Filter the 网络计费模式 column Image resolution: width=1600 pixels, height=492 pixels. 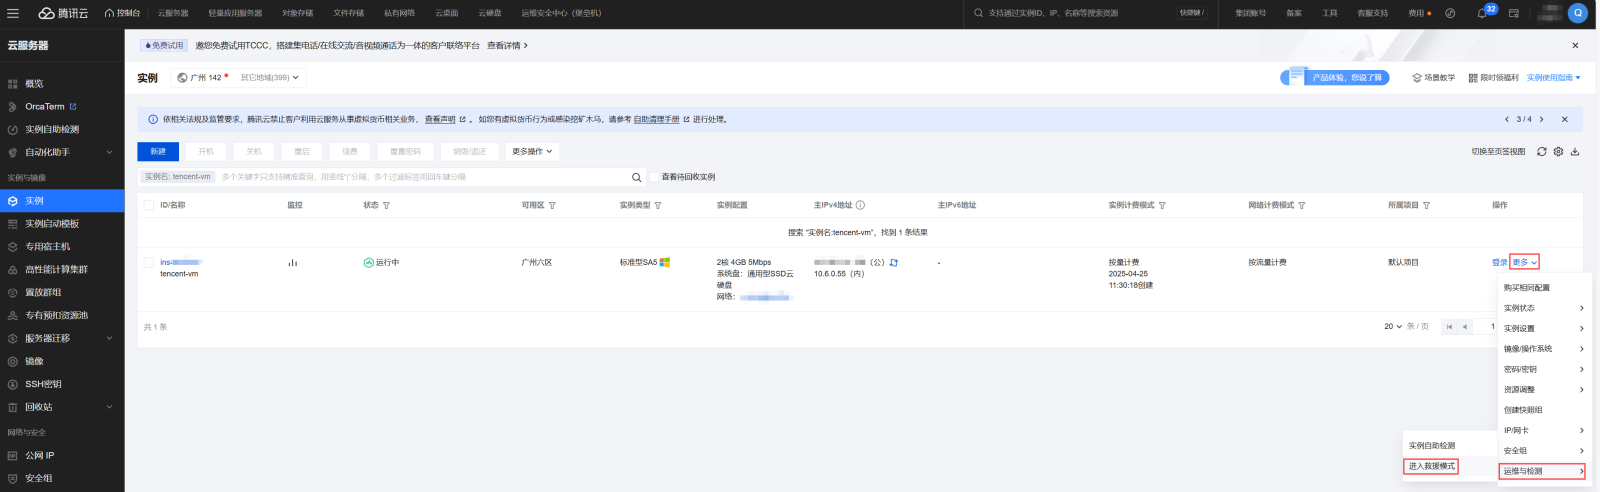pyautogui.click(x=1302, y=205)
